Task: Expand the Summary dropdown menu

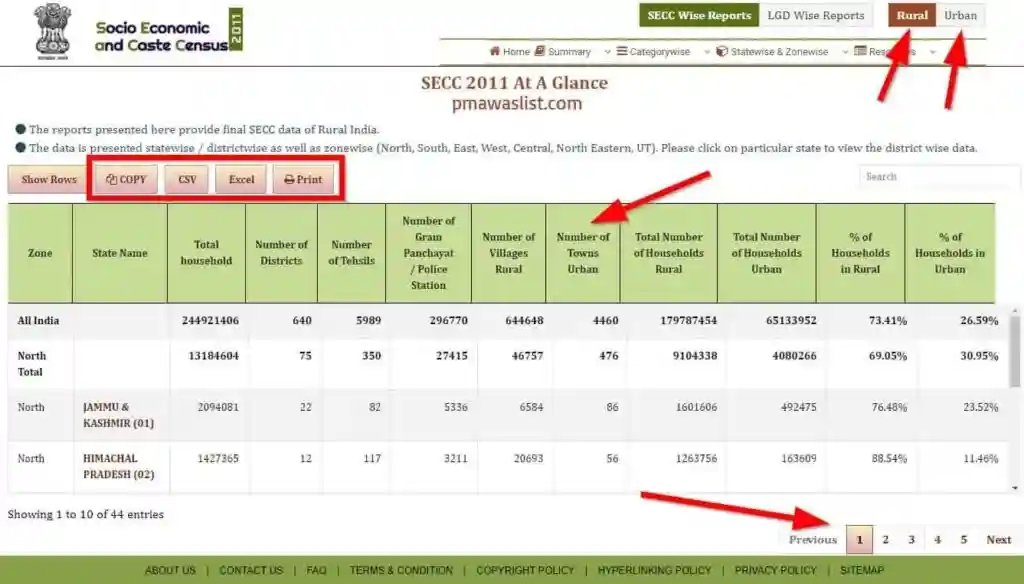Action: click(607, 51)
